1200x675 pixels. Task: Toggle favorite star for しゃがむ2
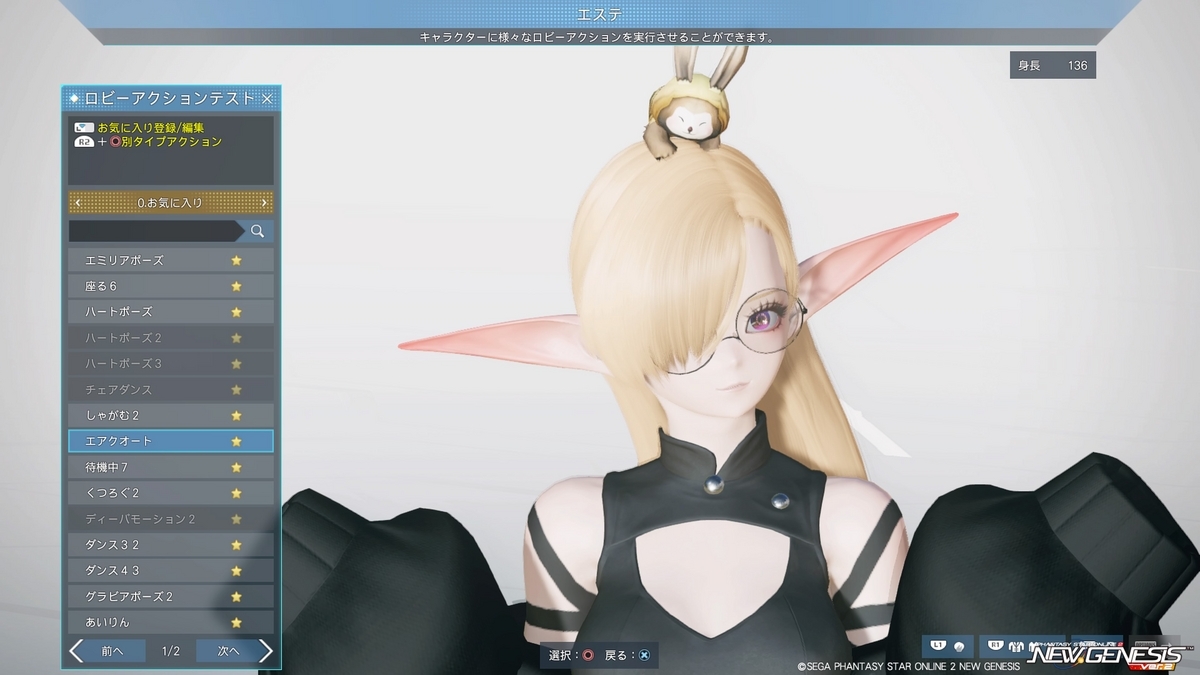(237, 415)
